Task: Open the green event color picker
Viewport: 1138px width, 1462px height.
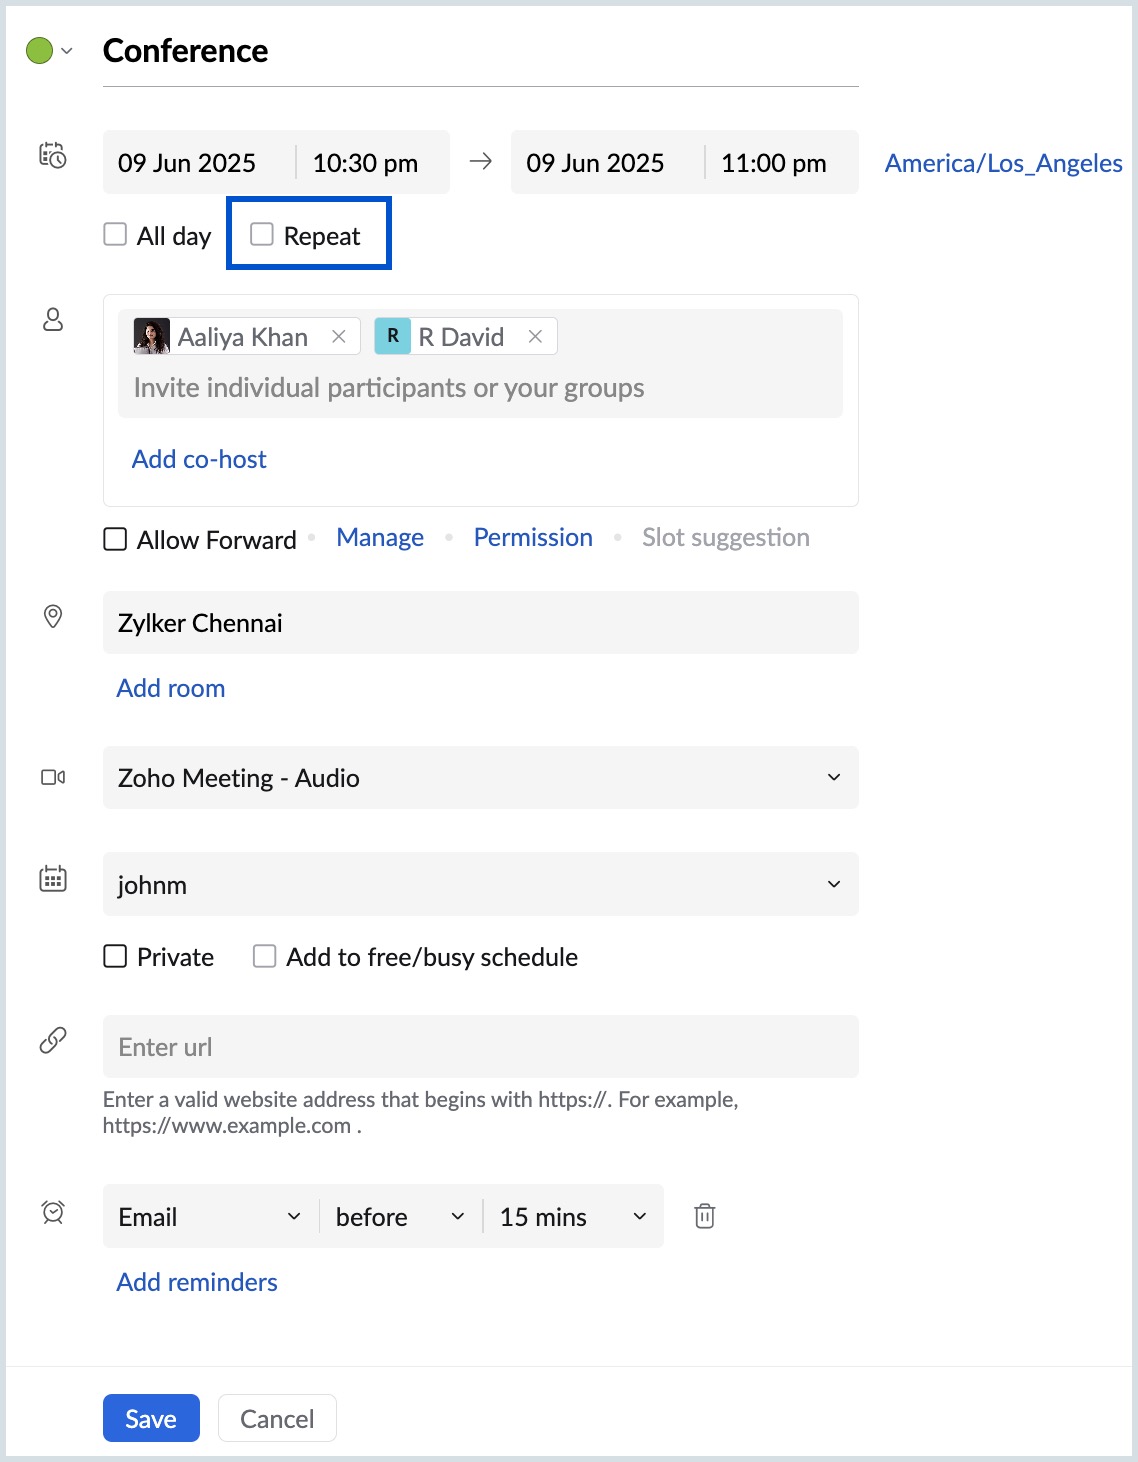Action: (49, 50)
